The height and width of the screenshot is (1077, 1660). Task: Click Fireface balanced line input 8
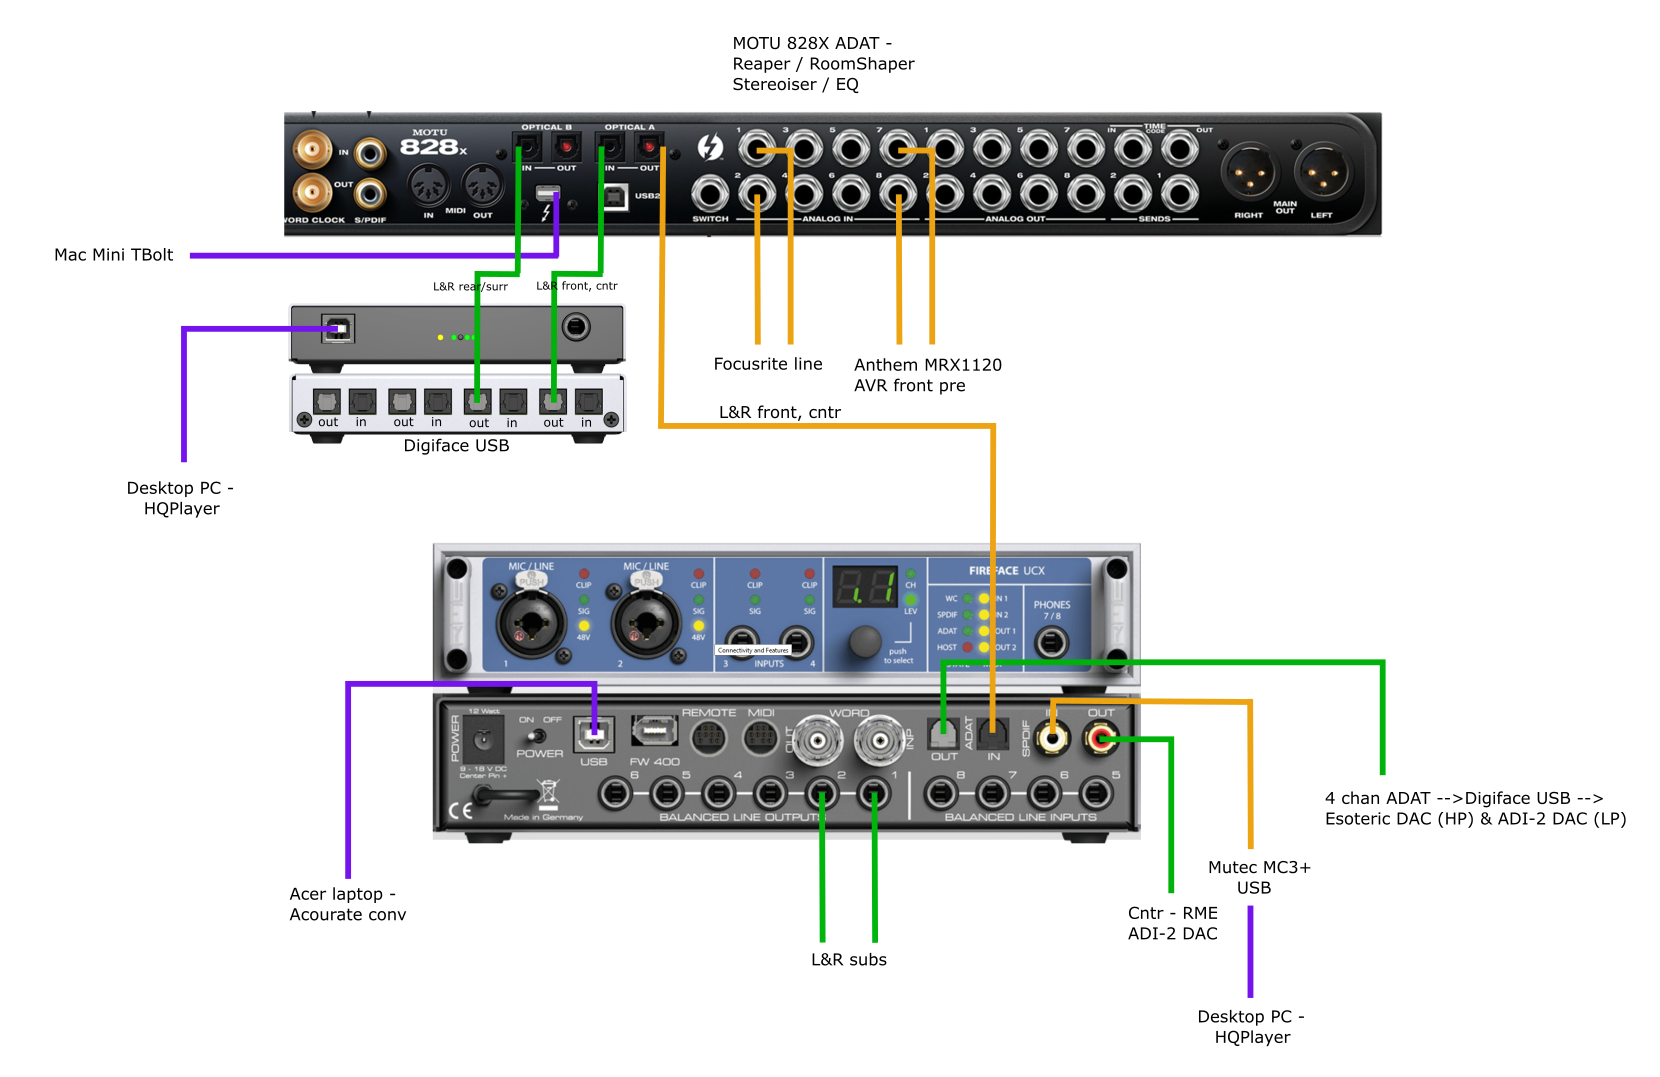pos(941,795)
